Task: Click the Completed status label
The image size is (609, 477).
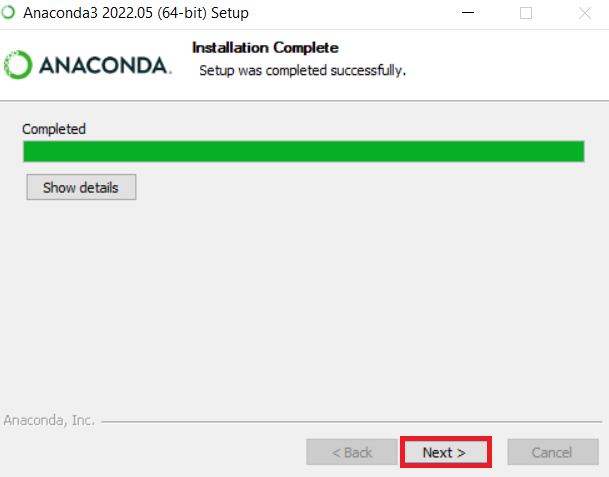Action: (x=54, y=129)
